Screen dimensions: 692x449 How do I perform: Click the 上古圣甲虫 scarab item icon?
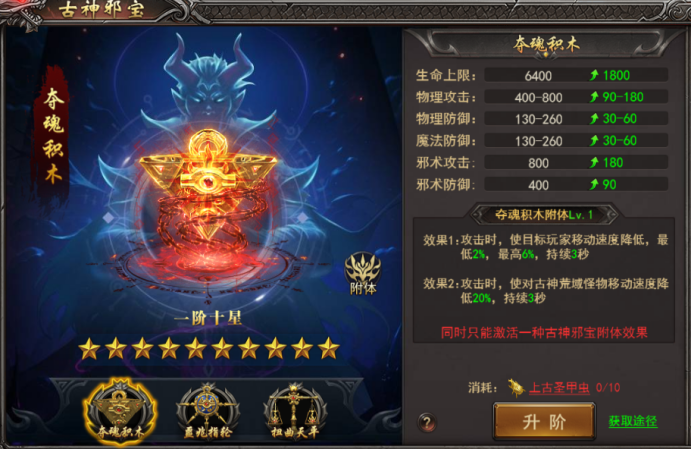coord(515,388)
